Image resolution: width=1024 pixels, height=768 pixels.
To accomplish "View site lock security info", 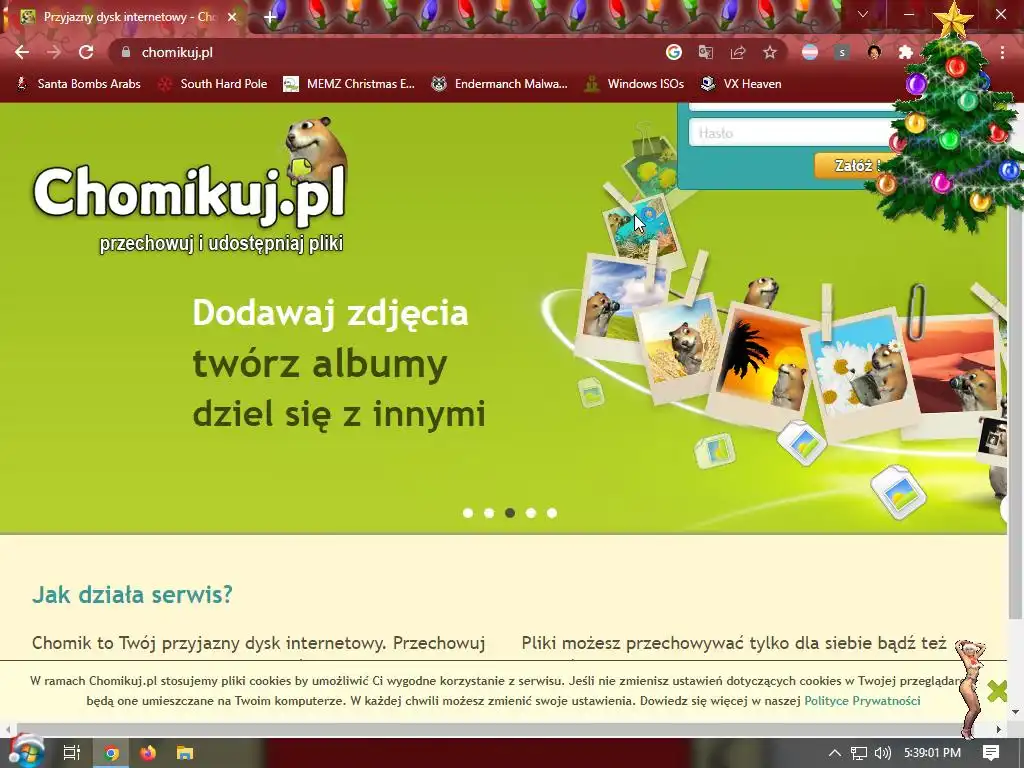I will point(126,52).
